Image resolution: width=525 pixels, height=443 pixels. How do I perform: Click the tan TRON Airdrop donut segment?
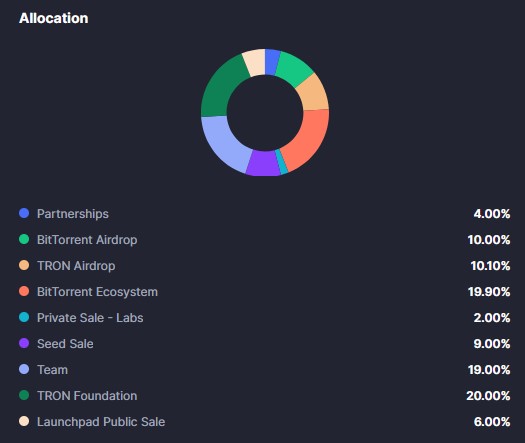coord(313,93)
